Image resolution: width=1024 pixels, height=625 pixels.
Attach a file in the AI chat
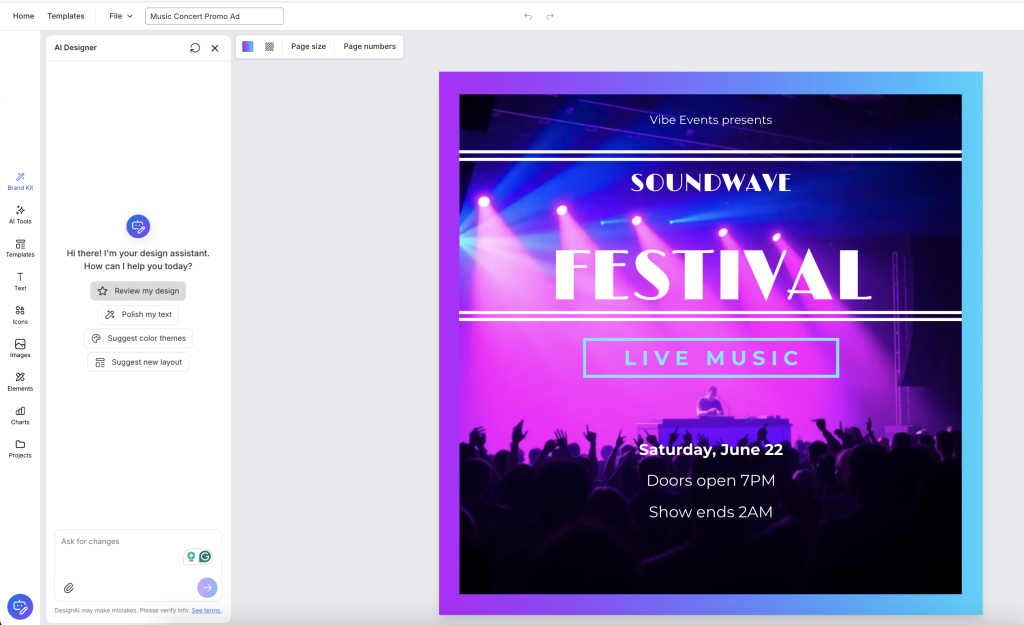coord(70,588)
